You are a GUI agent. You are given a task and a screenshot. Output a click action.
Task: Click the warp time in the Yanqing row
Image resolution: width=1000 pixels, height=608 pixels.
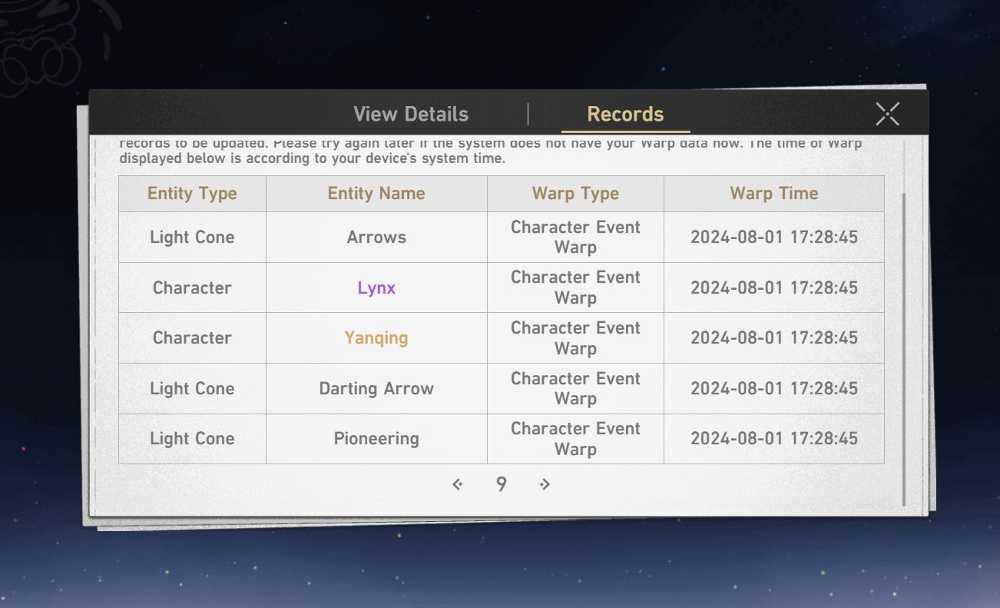pos(774,338)
